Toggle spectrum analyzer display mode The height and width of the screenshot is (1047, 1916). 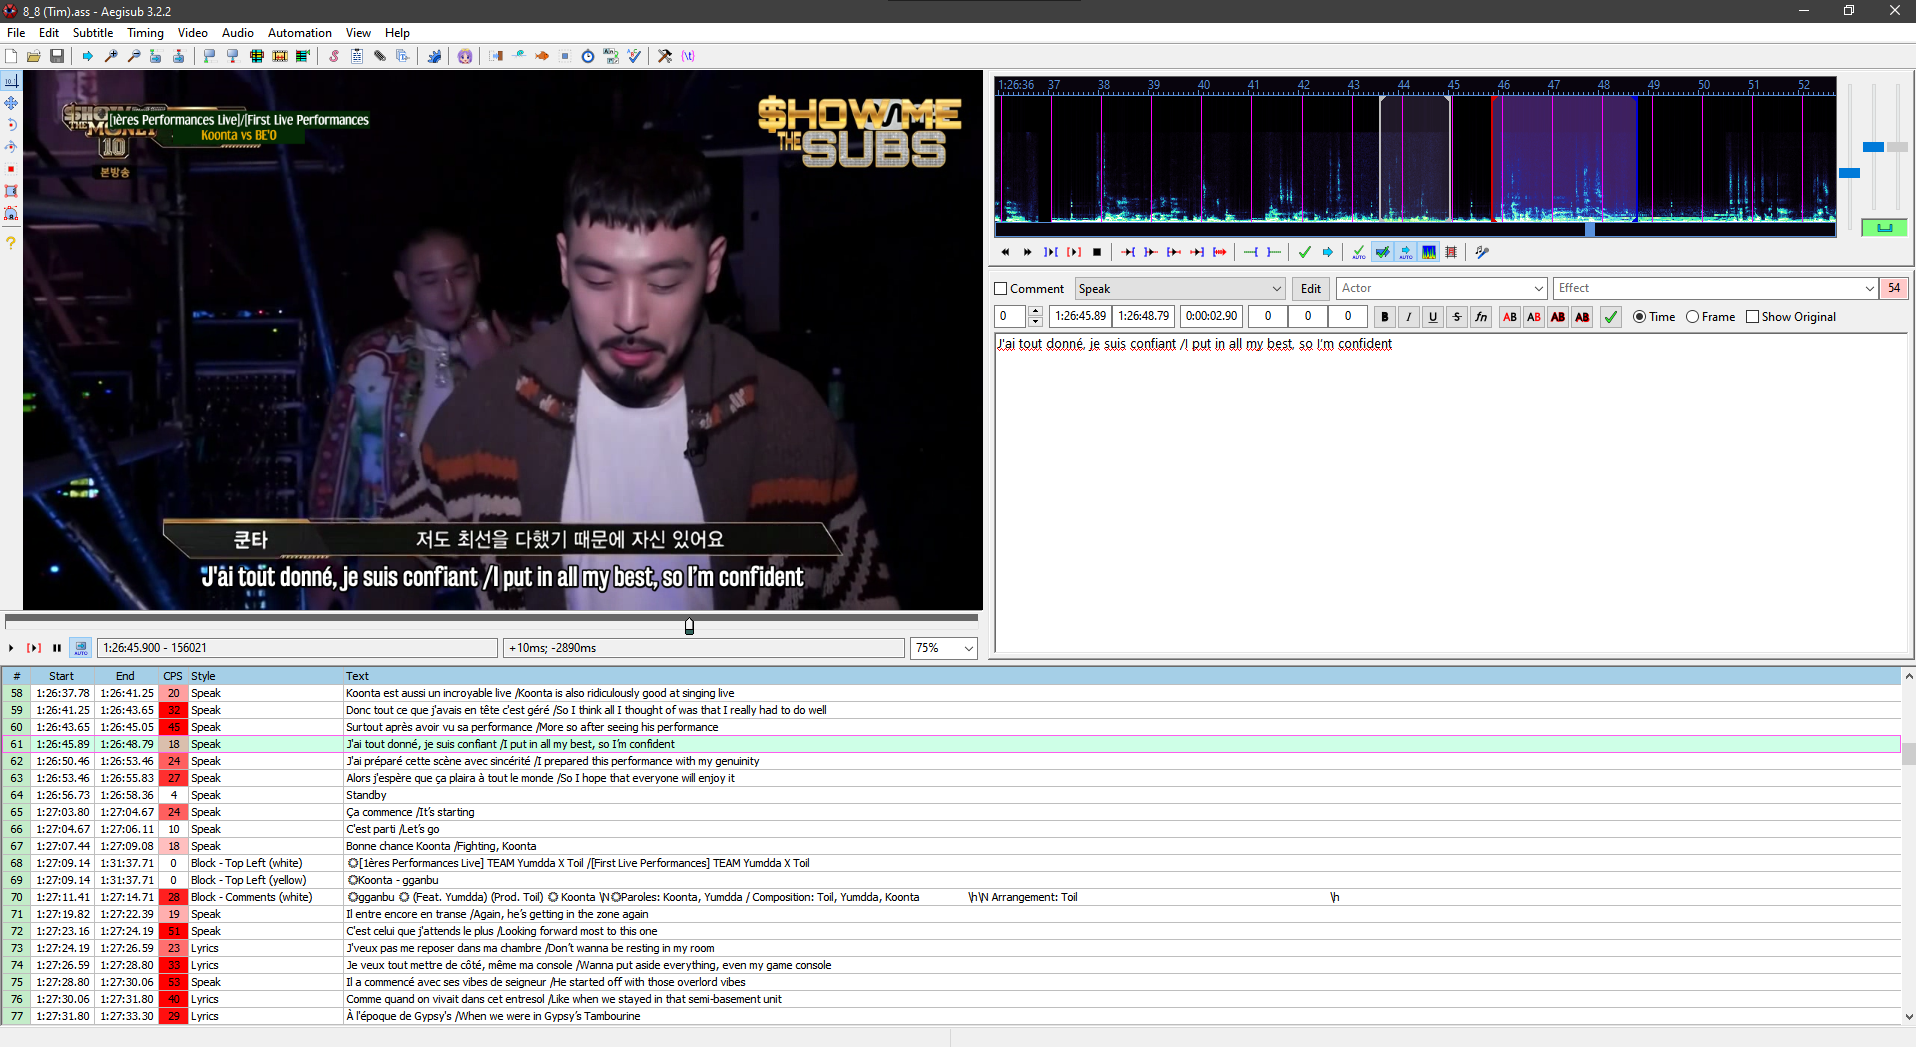click(x=1429, y=252)
